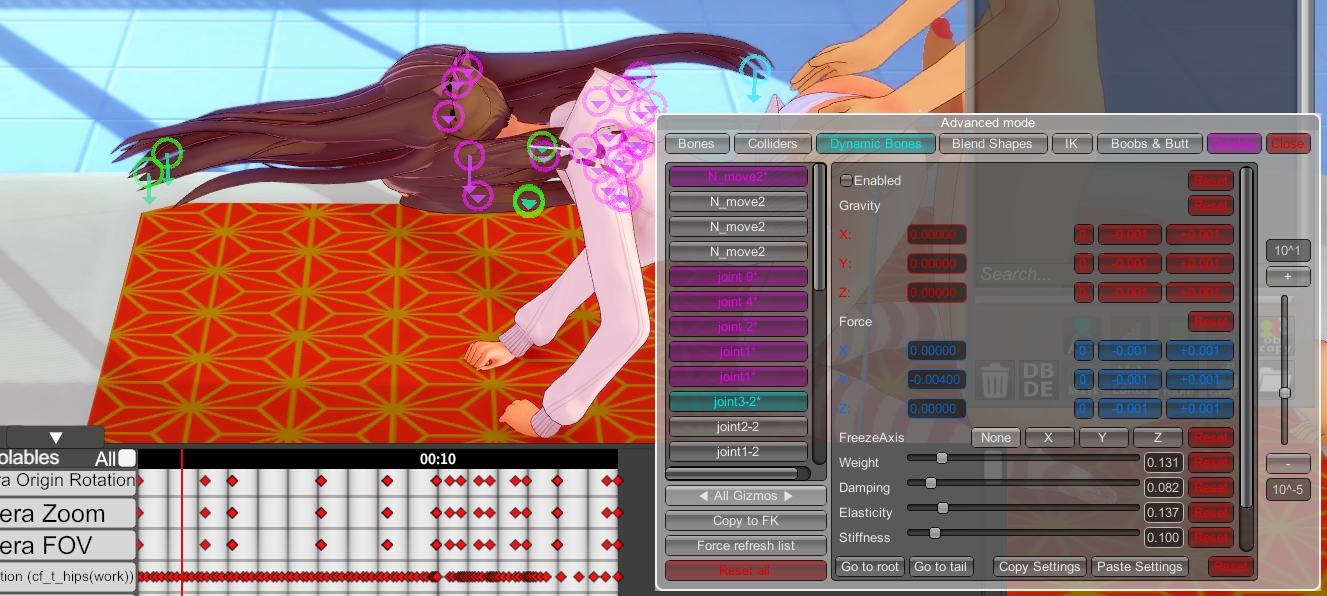Click the Stiffness slider handle

(x=935, y=533)
